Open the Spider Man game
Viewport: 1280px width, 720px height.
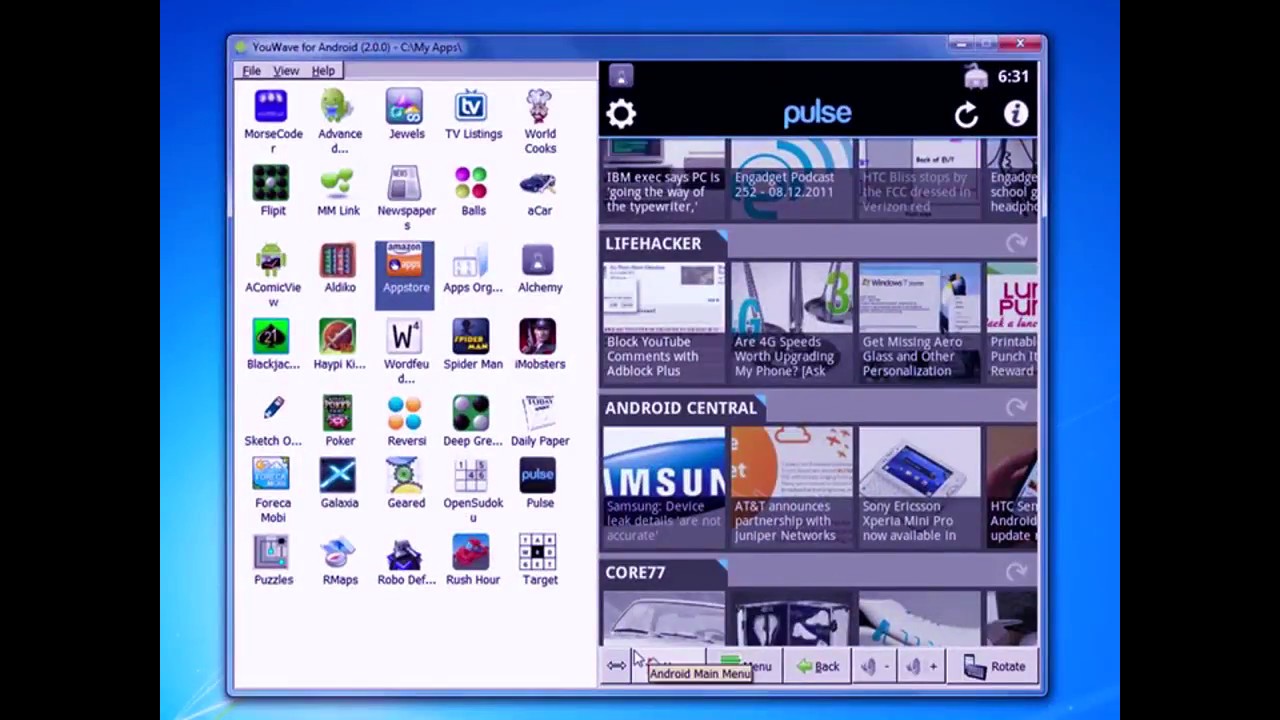471,337
